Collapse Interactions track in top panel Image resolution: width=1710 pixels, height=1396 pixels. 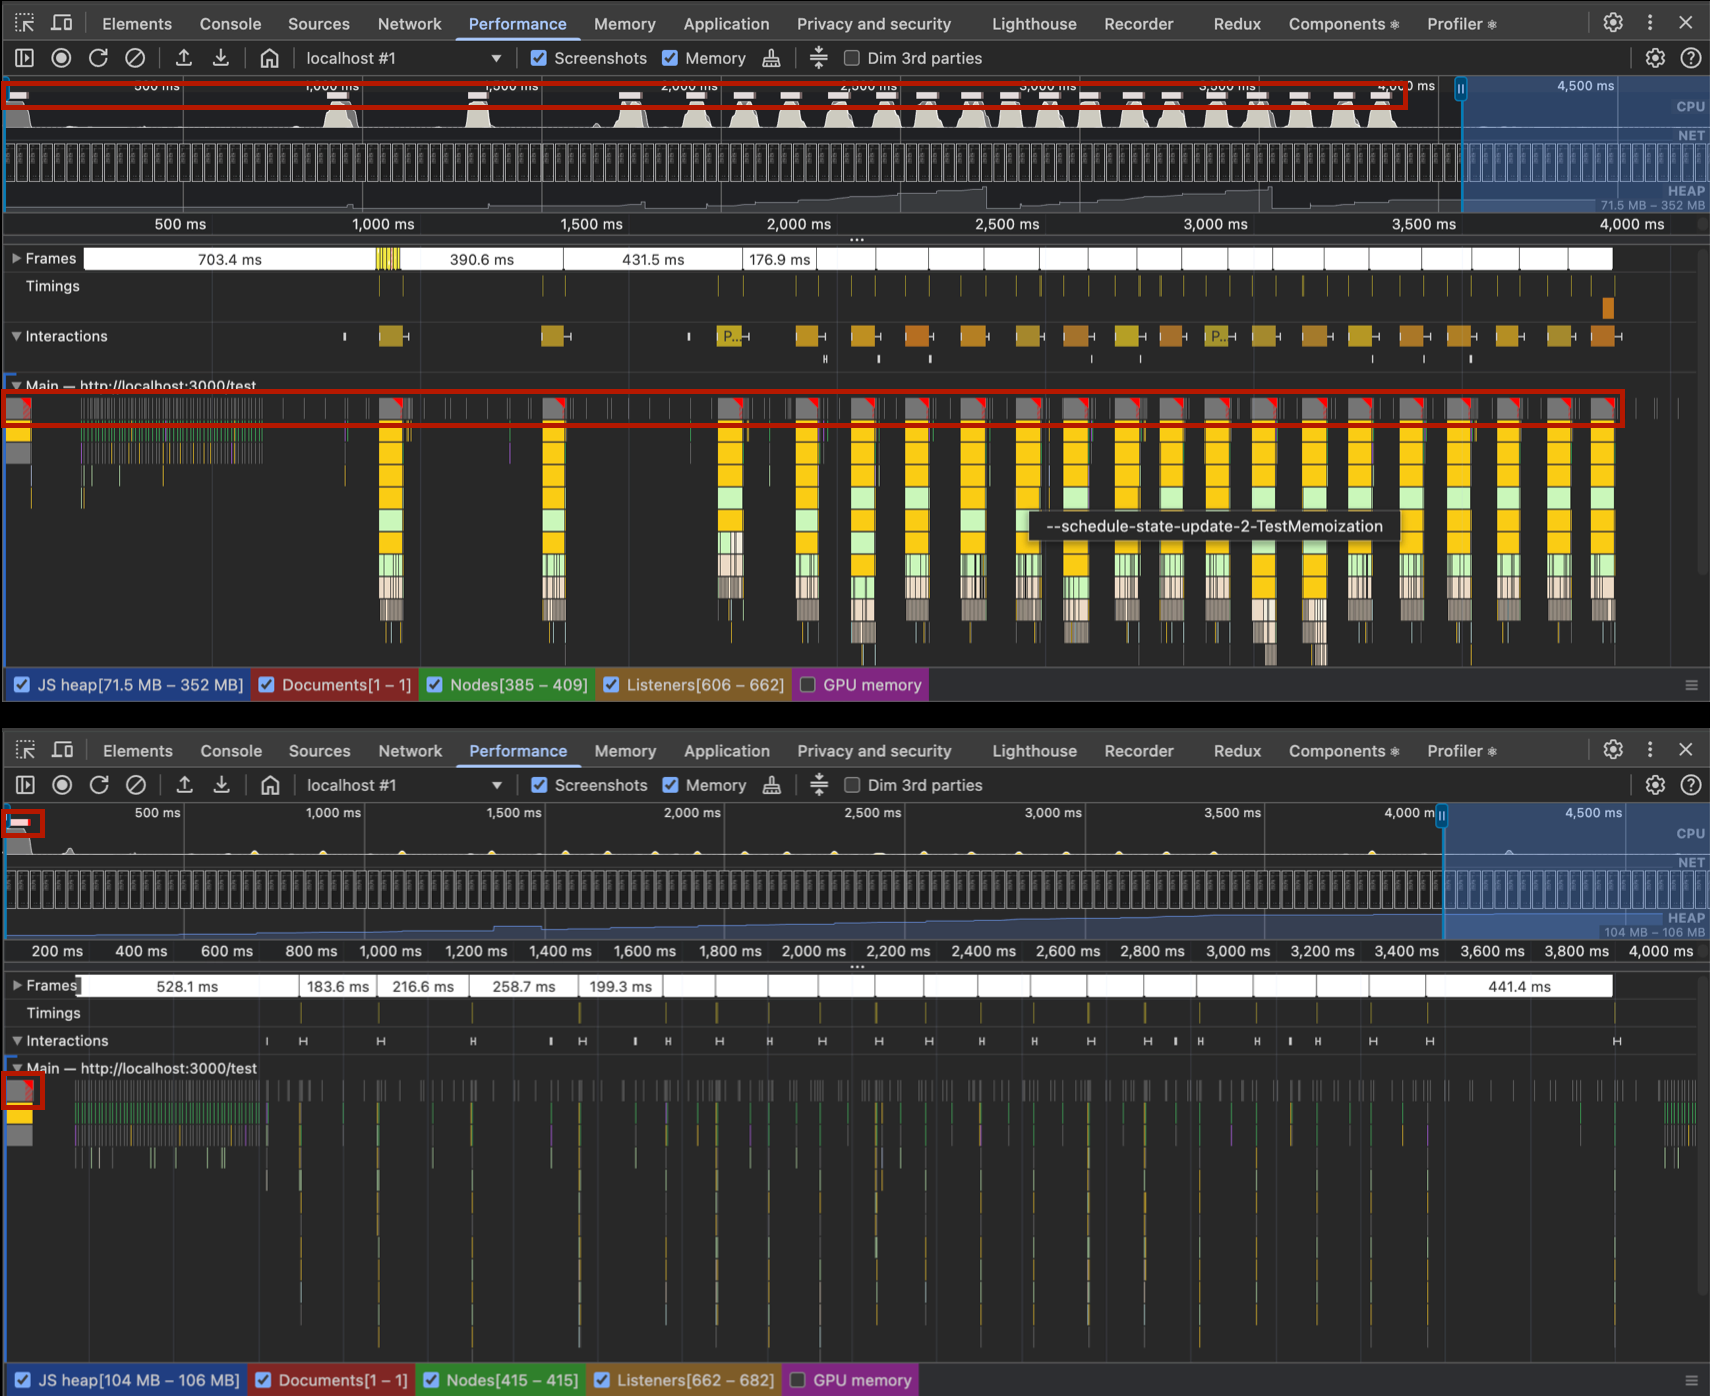16,336
